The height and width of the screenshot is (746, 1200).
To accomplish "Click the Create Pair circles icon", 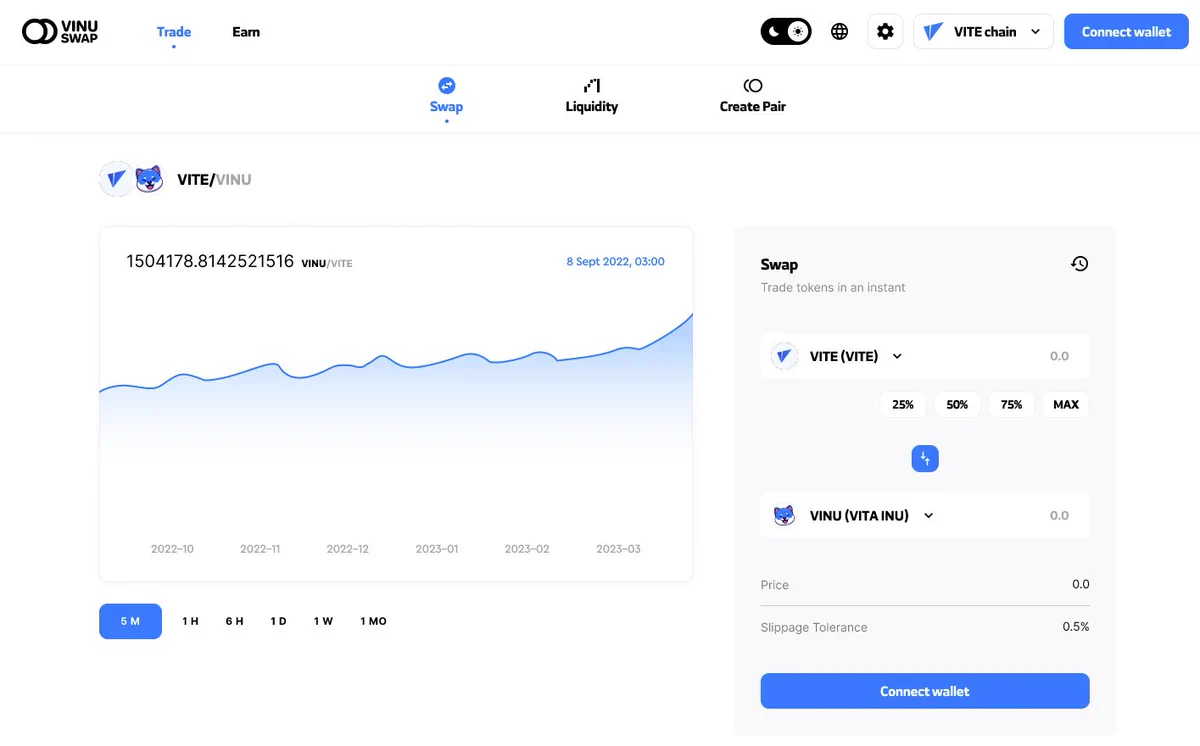I will click(x=753, y=86).
